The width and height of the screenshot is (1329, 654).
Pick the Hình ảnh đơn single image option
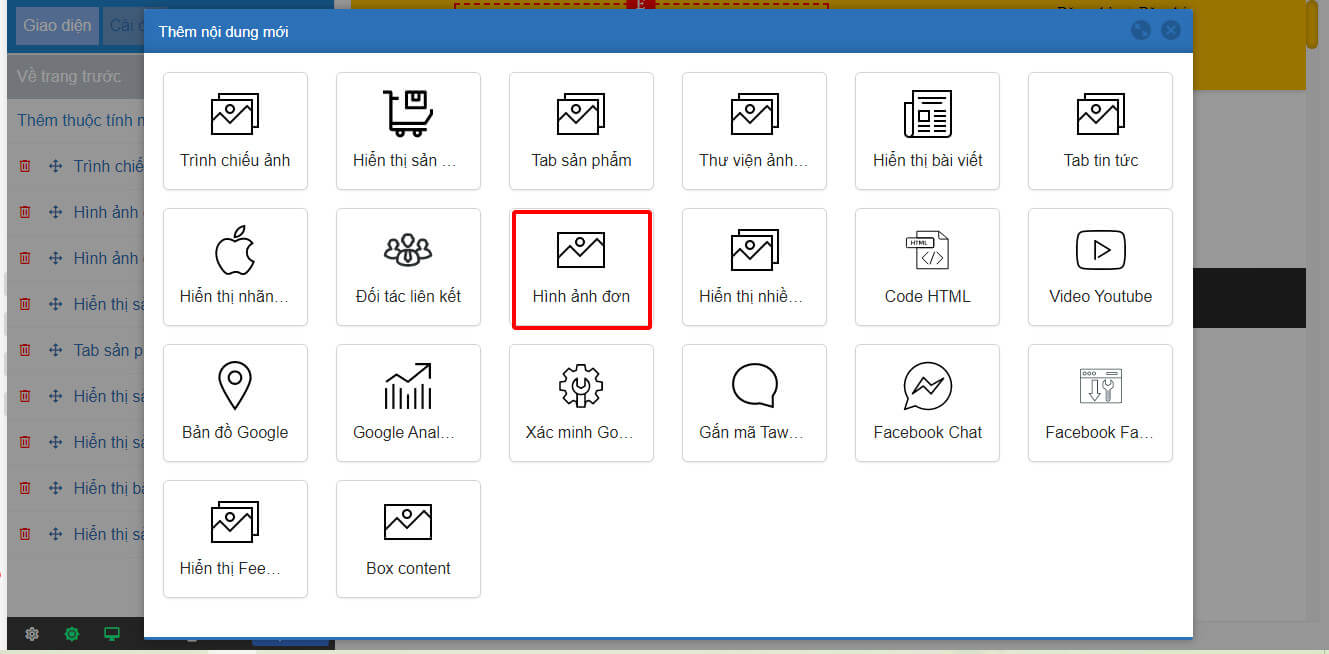coord(581,267)
